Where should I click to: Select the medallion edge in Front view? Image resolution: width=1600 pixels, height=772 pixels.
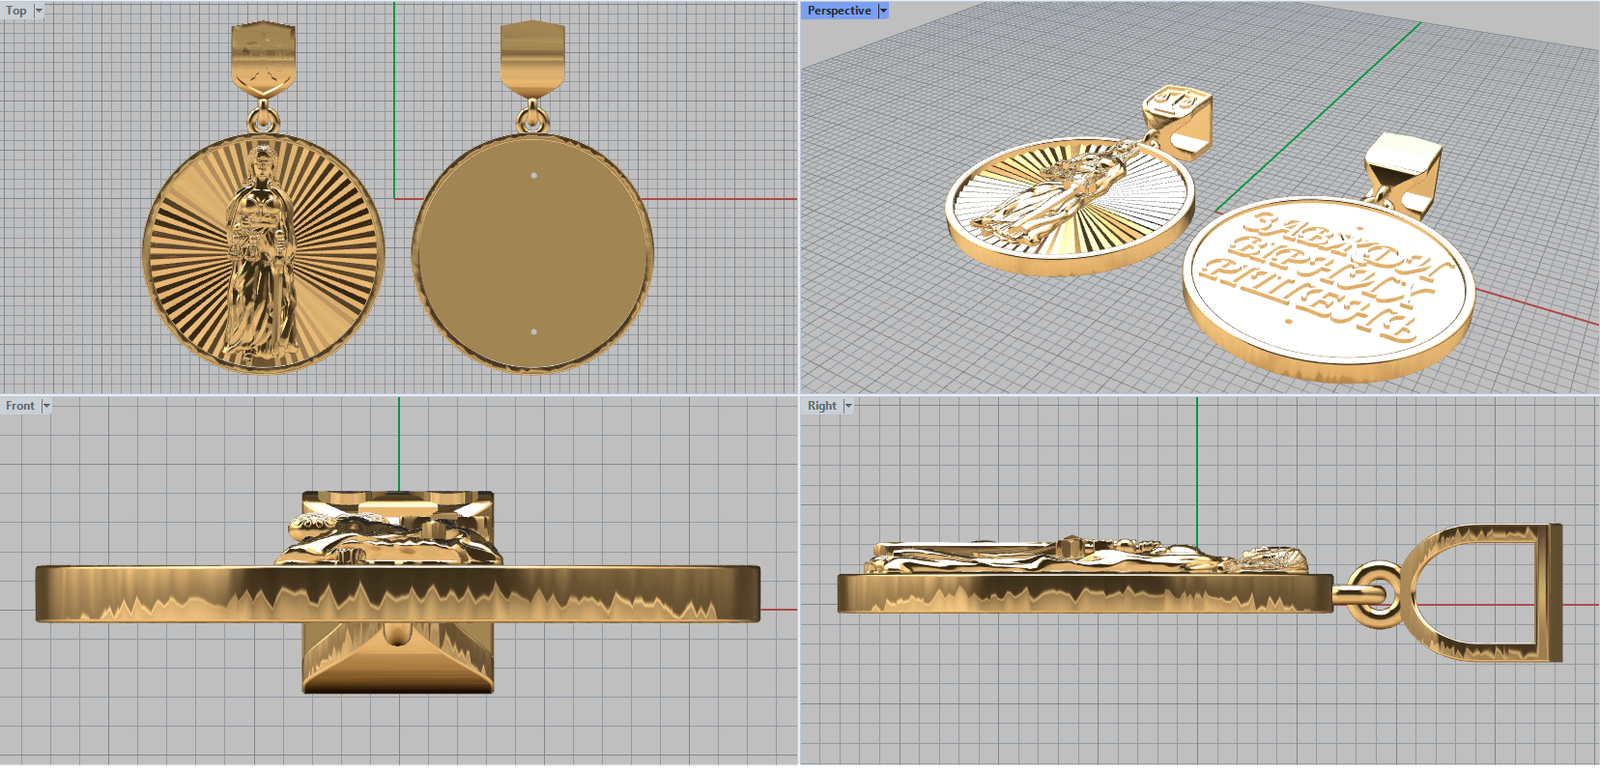tap(398, 594)
